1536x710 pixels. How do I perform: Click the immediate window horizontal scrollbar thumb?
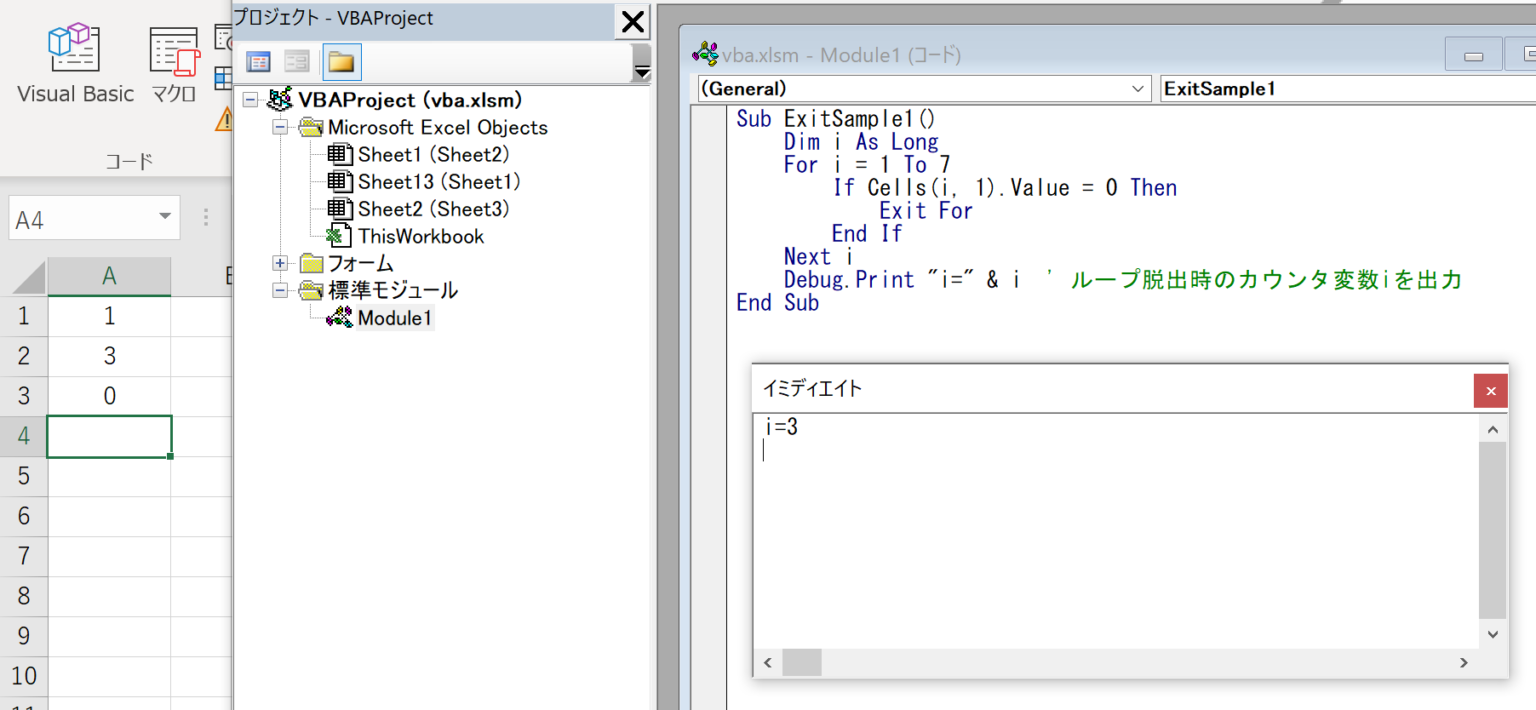(801, 662)
